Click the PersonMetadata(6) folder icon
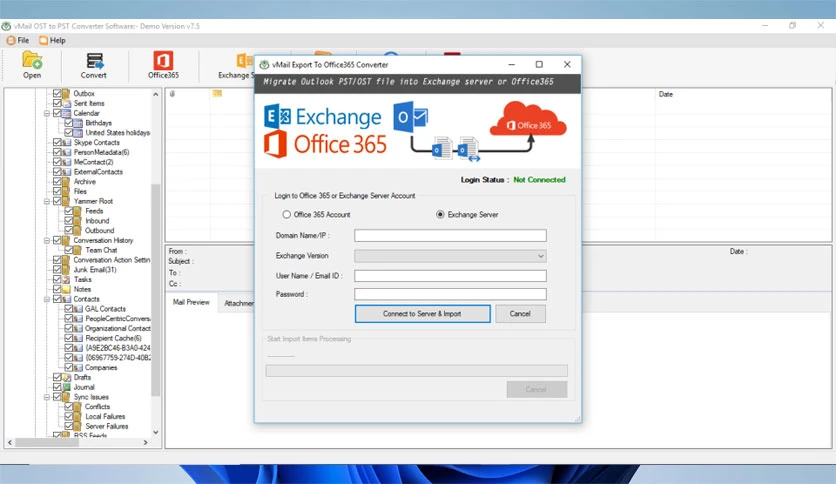Screen dimensions: 836x484 [66, 152]
